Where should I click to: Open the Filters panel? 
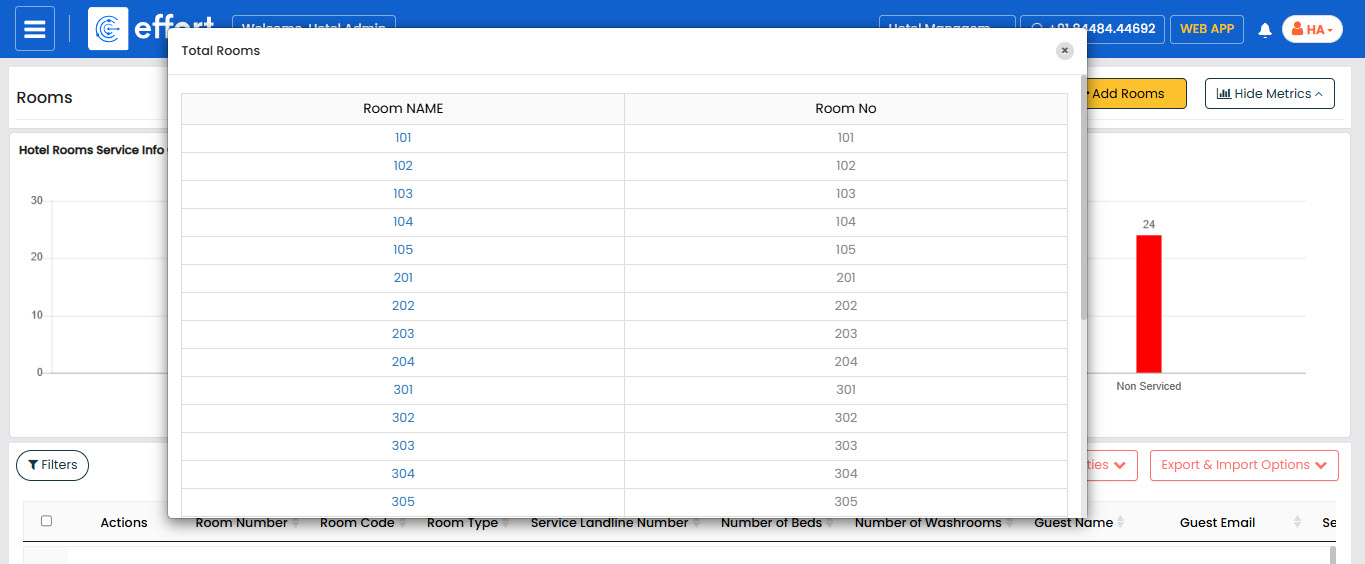[x=52, y=465]
